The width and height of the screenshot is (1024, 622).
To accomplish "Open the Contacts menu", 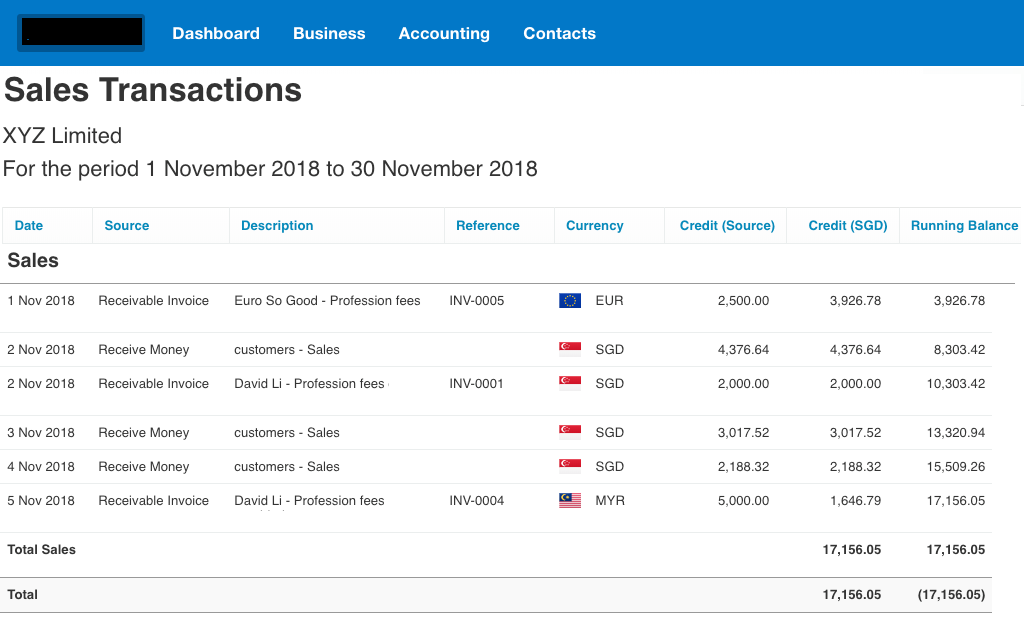I will [x=559, y=33].
